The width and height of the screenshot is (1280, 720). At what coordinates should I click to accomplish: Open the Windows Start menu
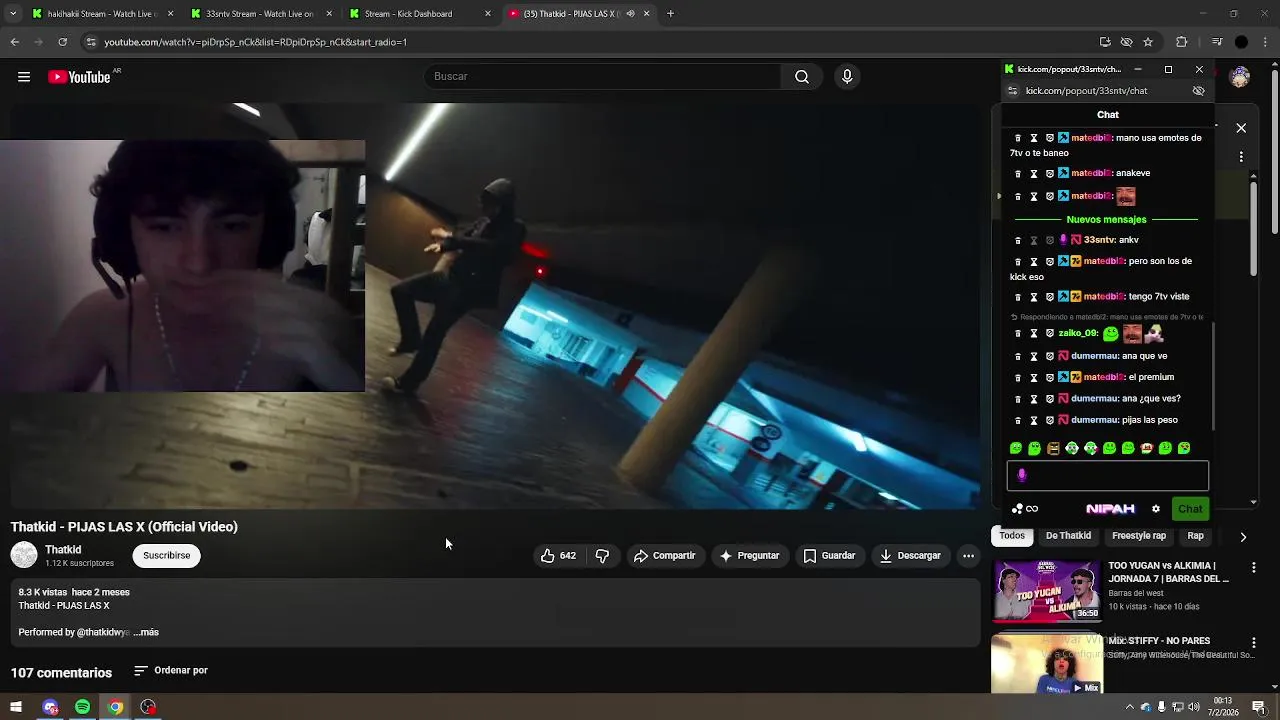[16, 707]
